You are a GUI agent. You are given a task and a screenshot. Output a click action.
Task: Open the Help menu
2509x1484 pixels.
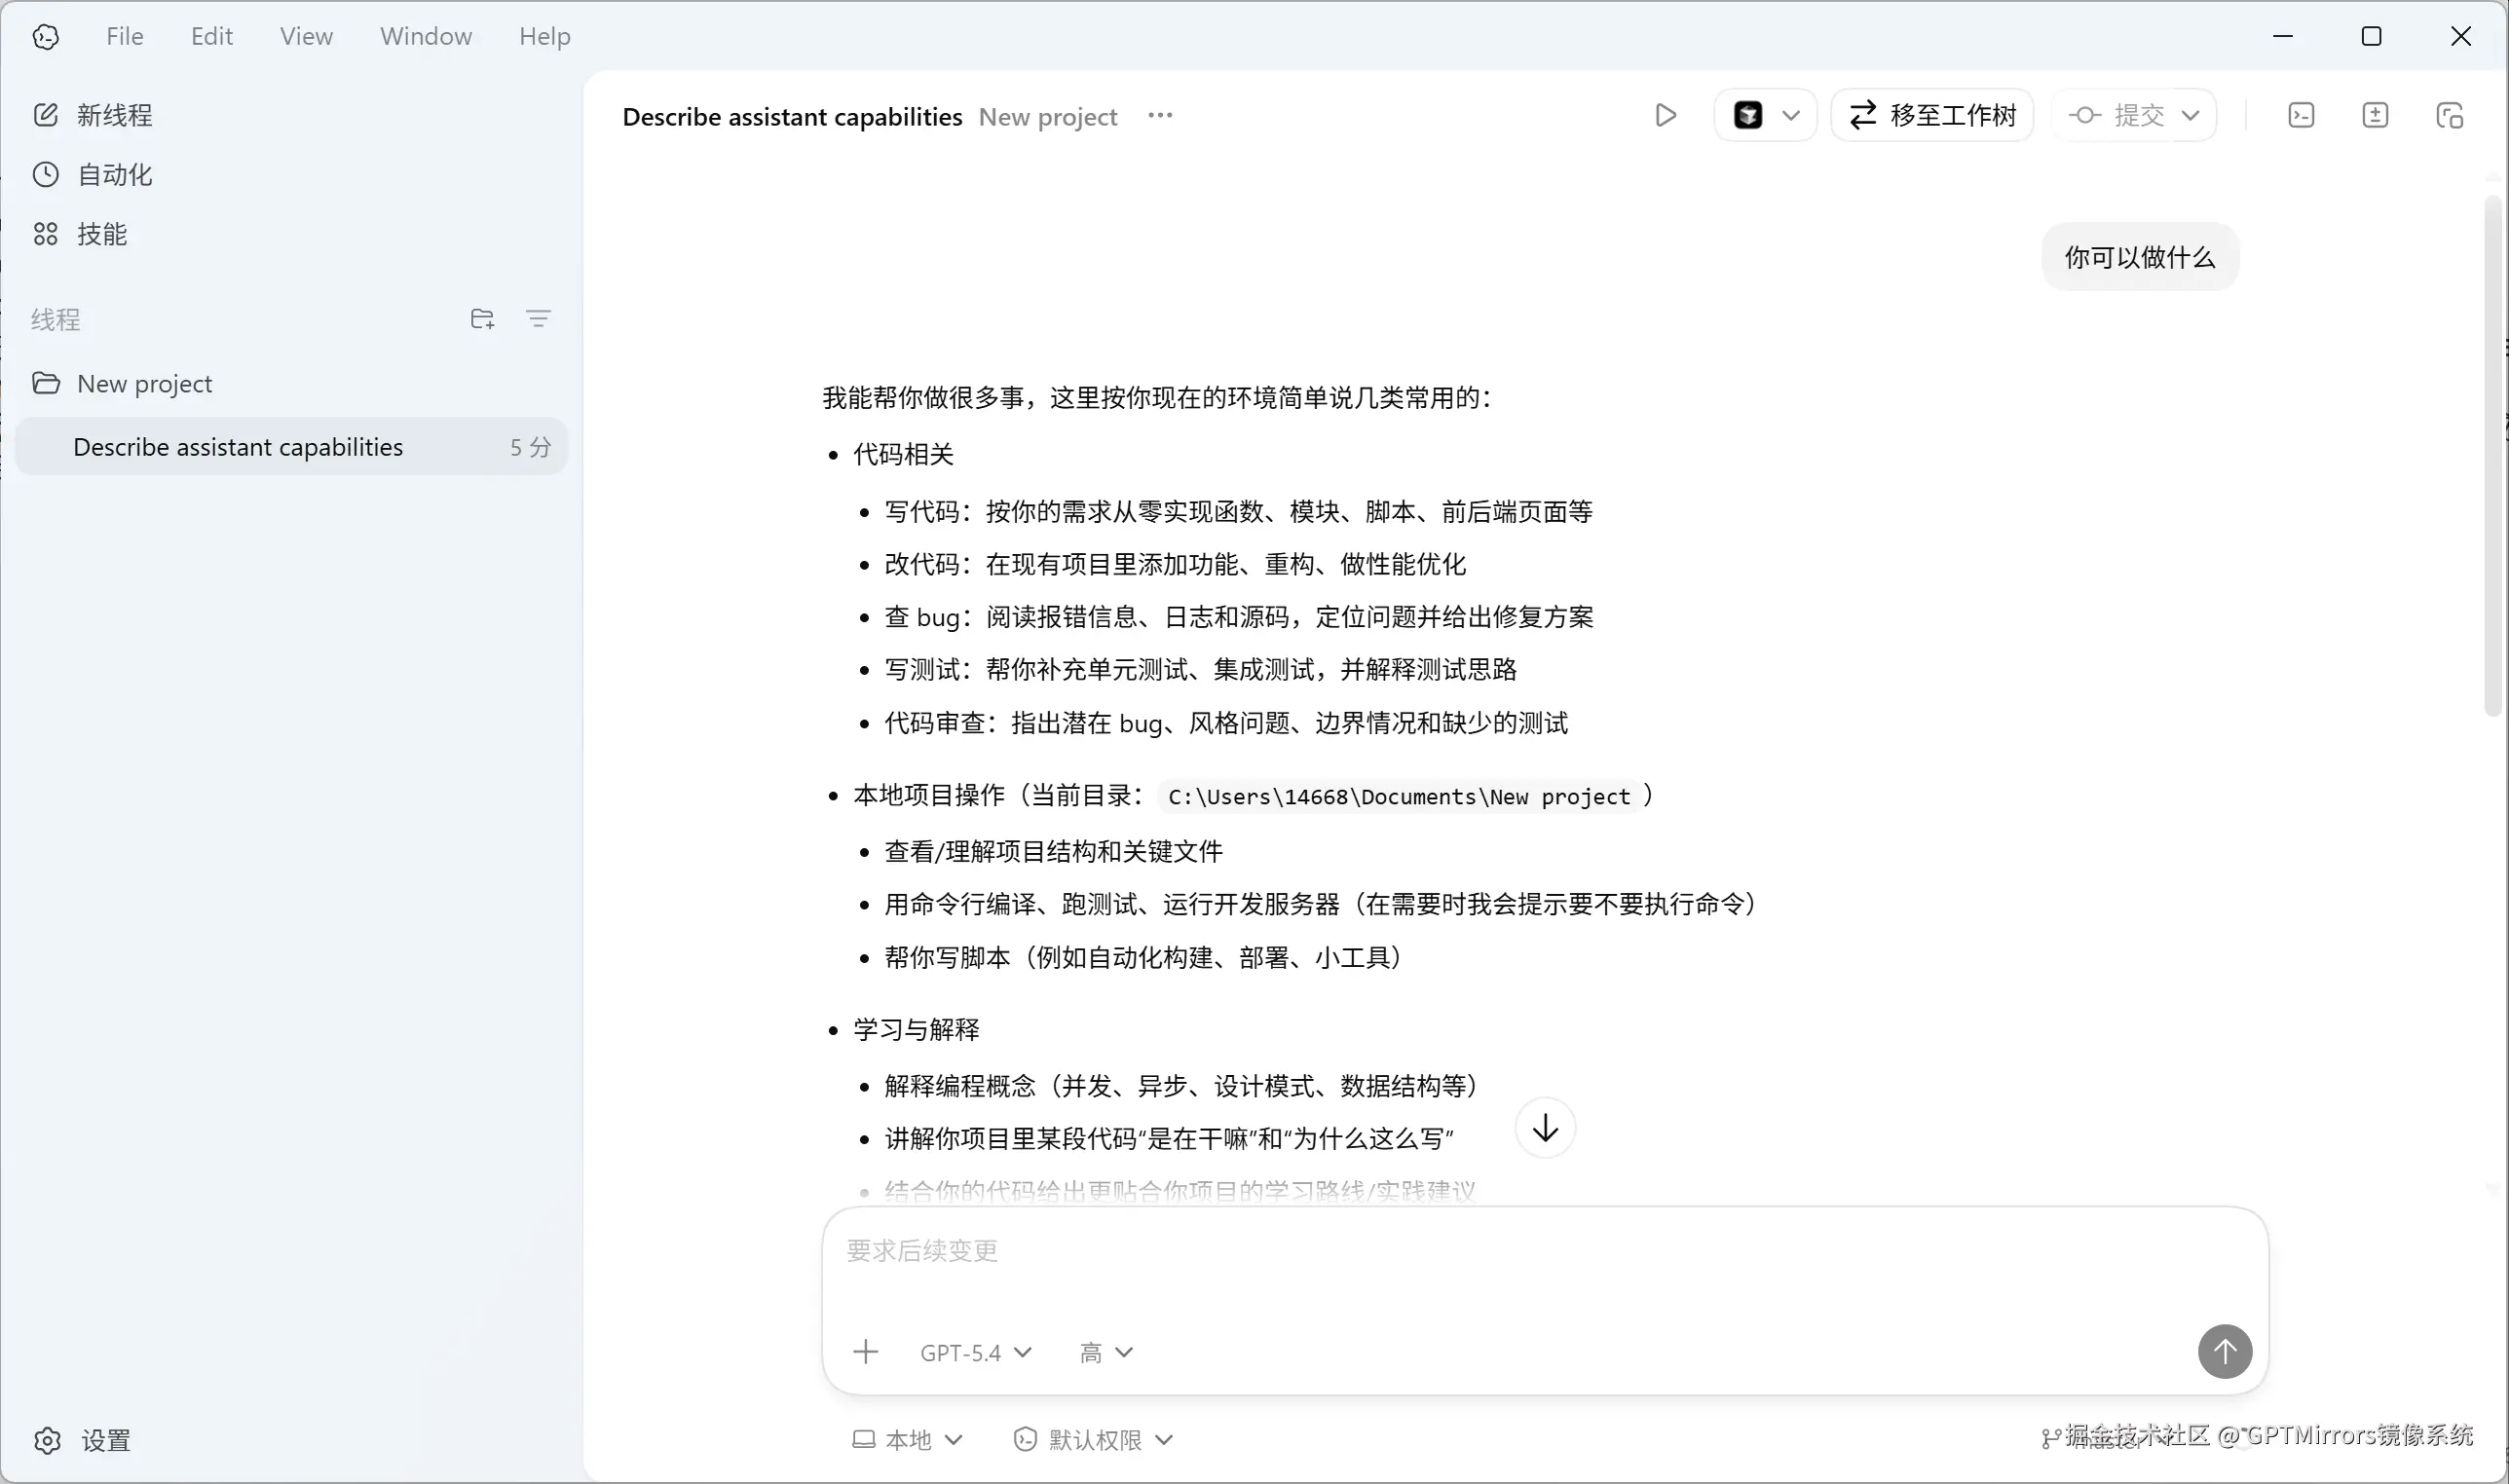pyautogui.click(x=544, y=36)
